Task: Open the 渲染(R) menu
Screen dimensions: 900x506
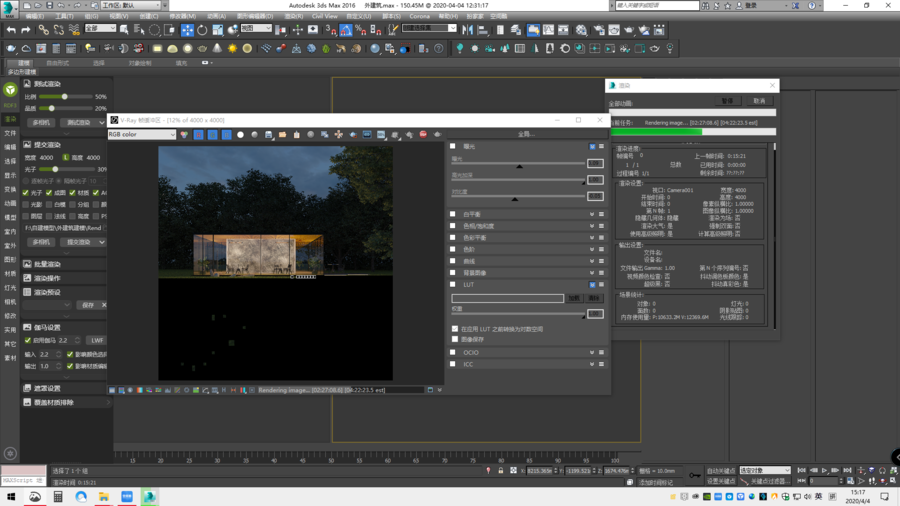Action: coord(293,16)
